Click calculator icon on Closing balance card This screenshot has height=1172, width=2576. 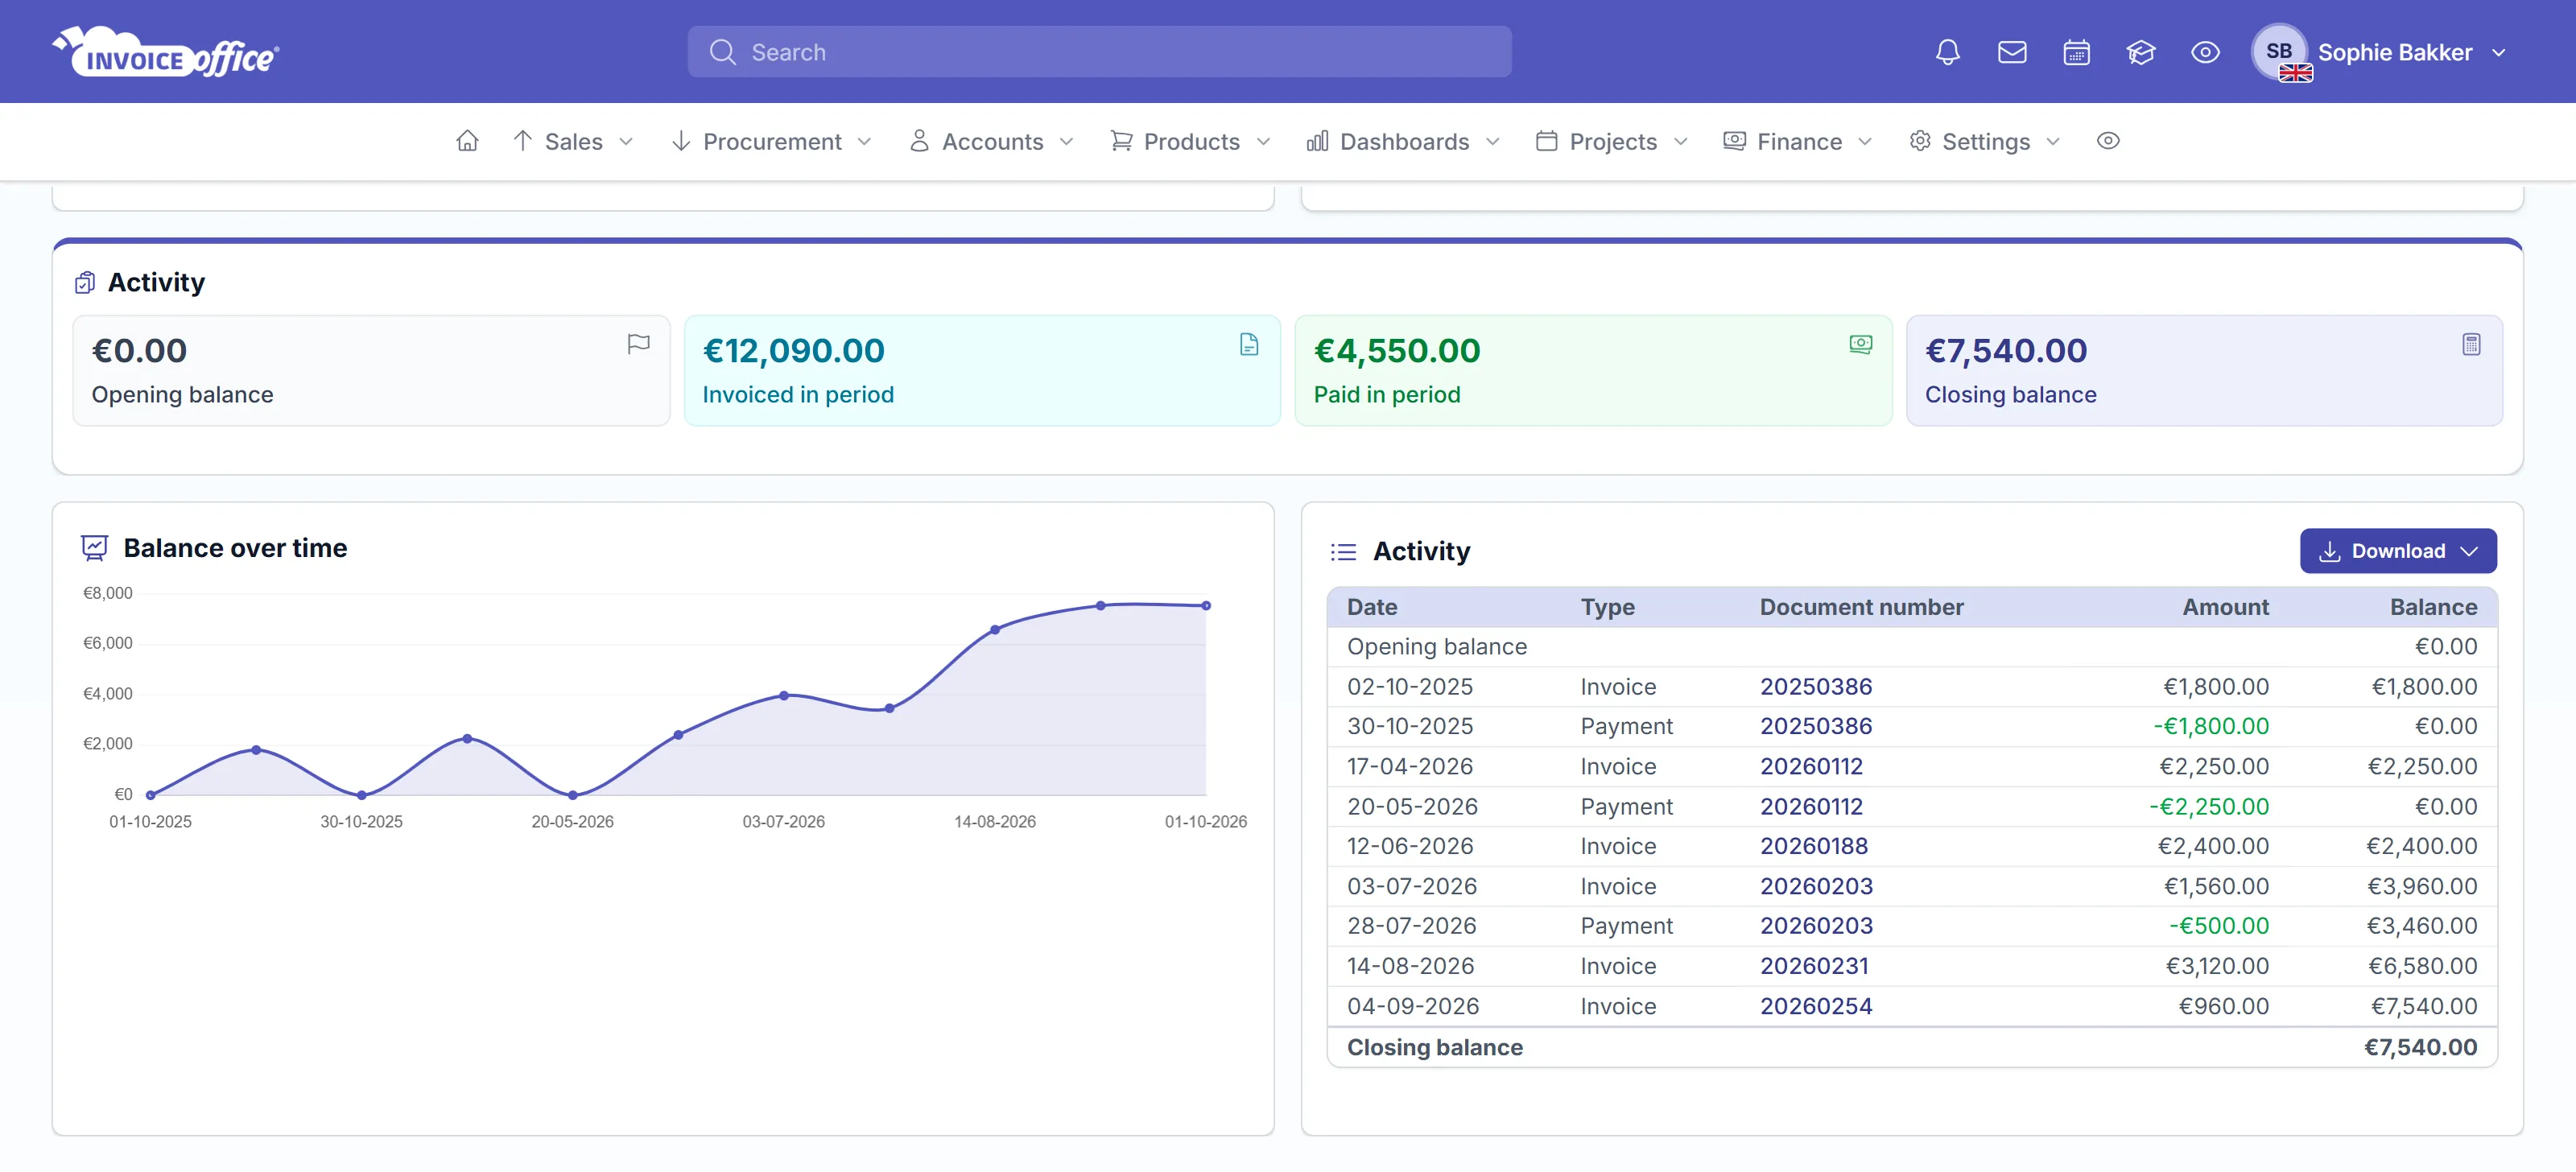coord(2471,344)
